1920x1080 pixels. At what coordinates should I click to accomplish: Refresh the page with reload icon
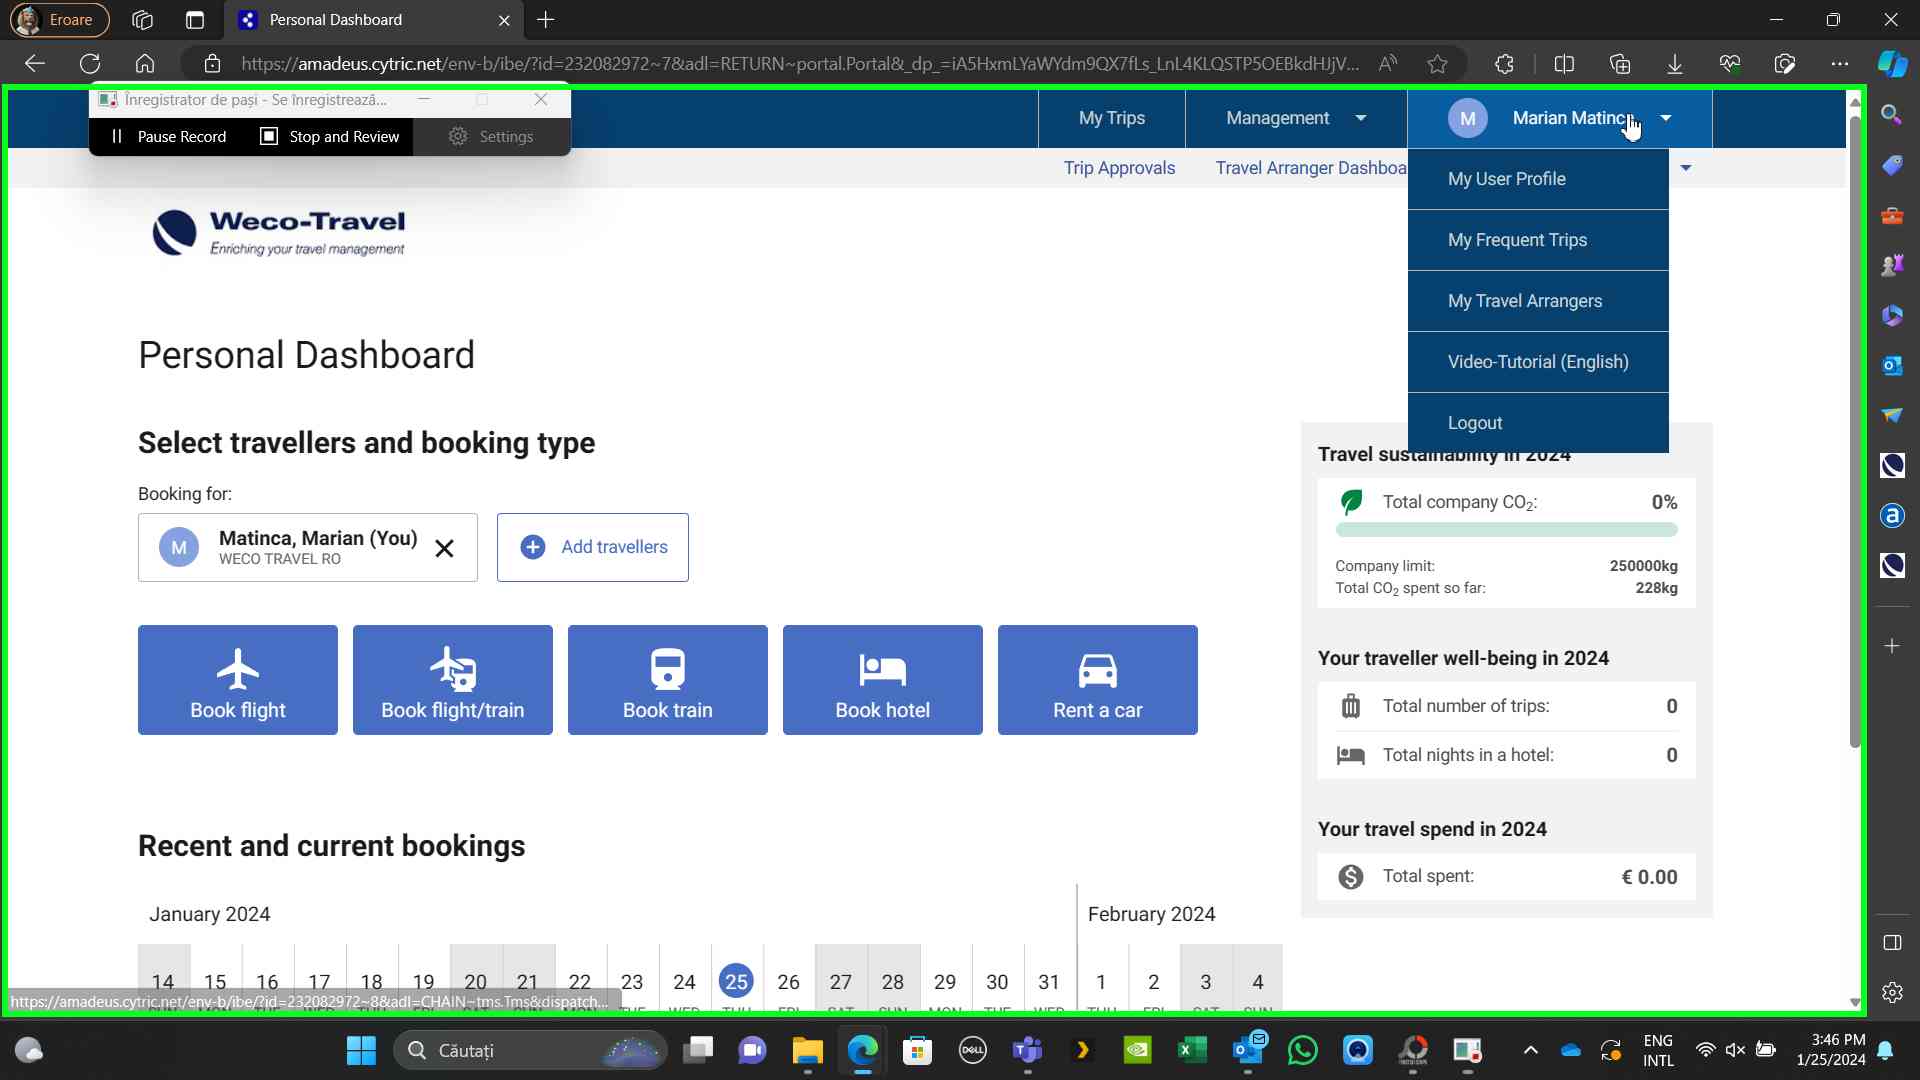[x=90, y=64]
